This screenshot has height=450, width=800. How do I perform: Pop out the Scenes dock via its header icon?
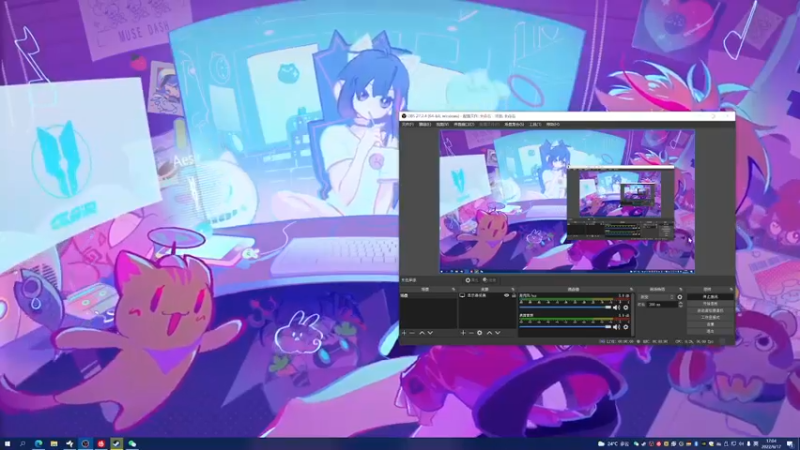(x=453, y=289)
